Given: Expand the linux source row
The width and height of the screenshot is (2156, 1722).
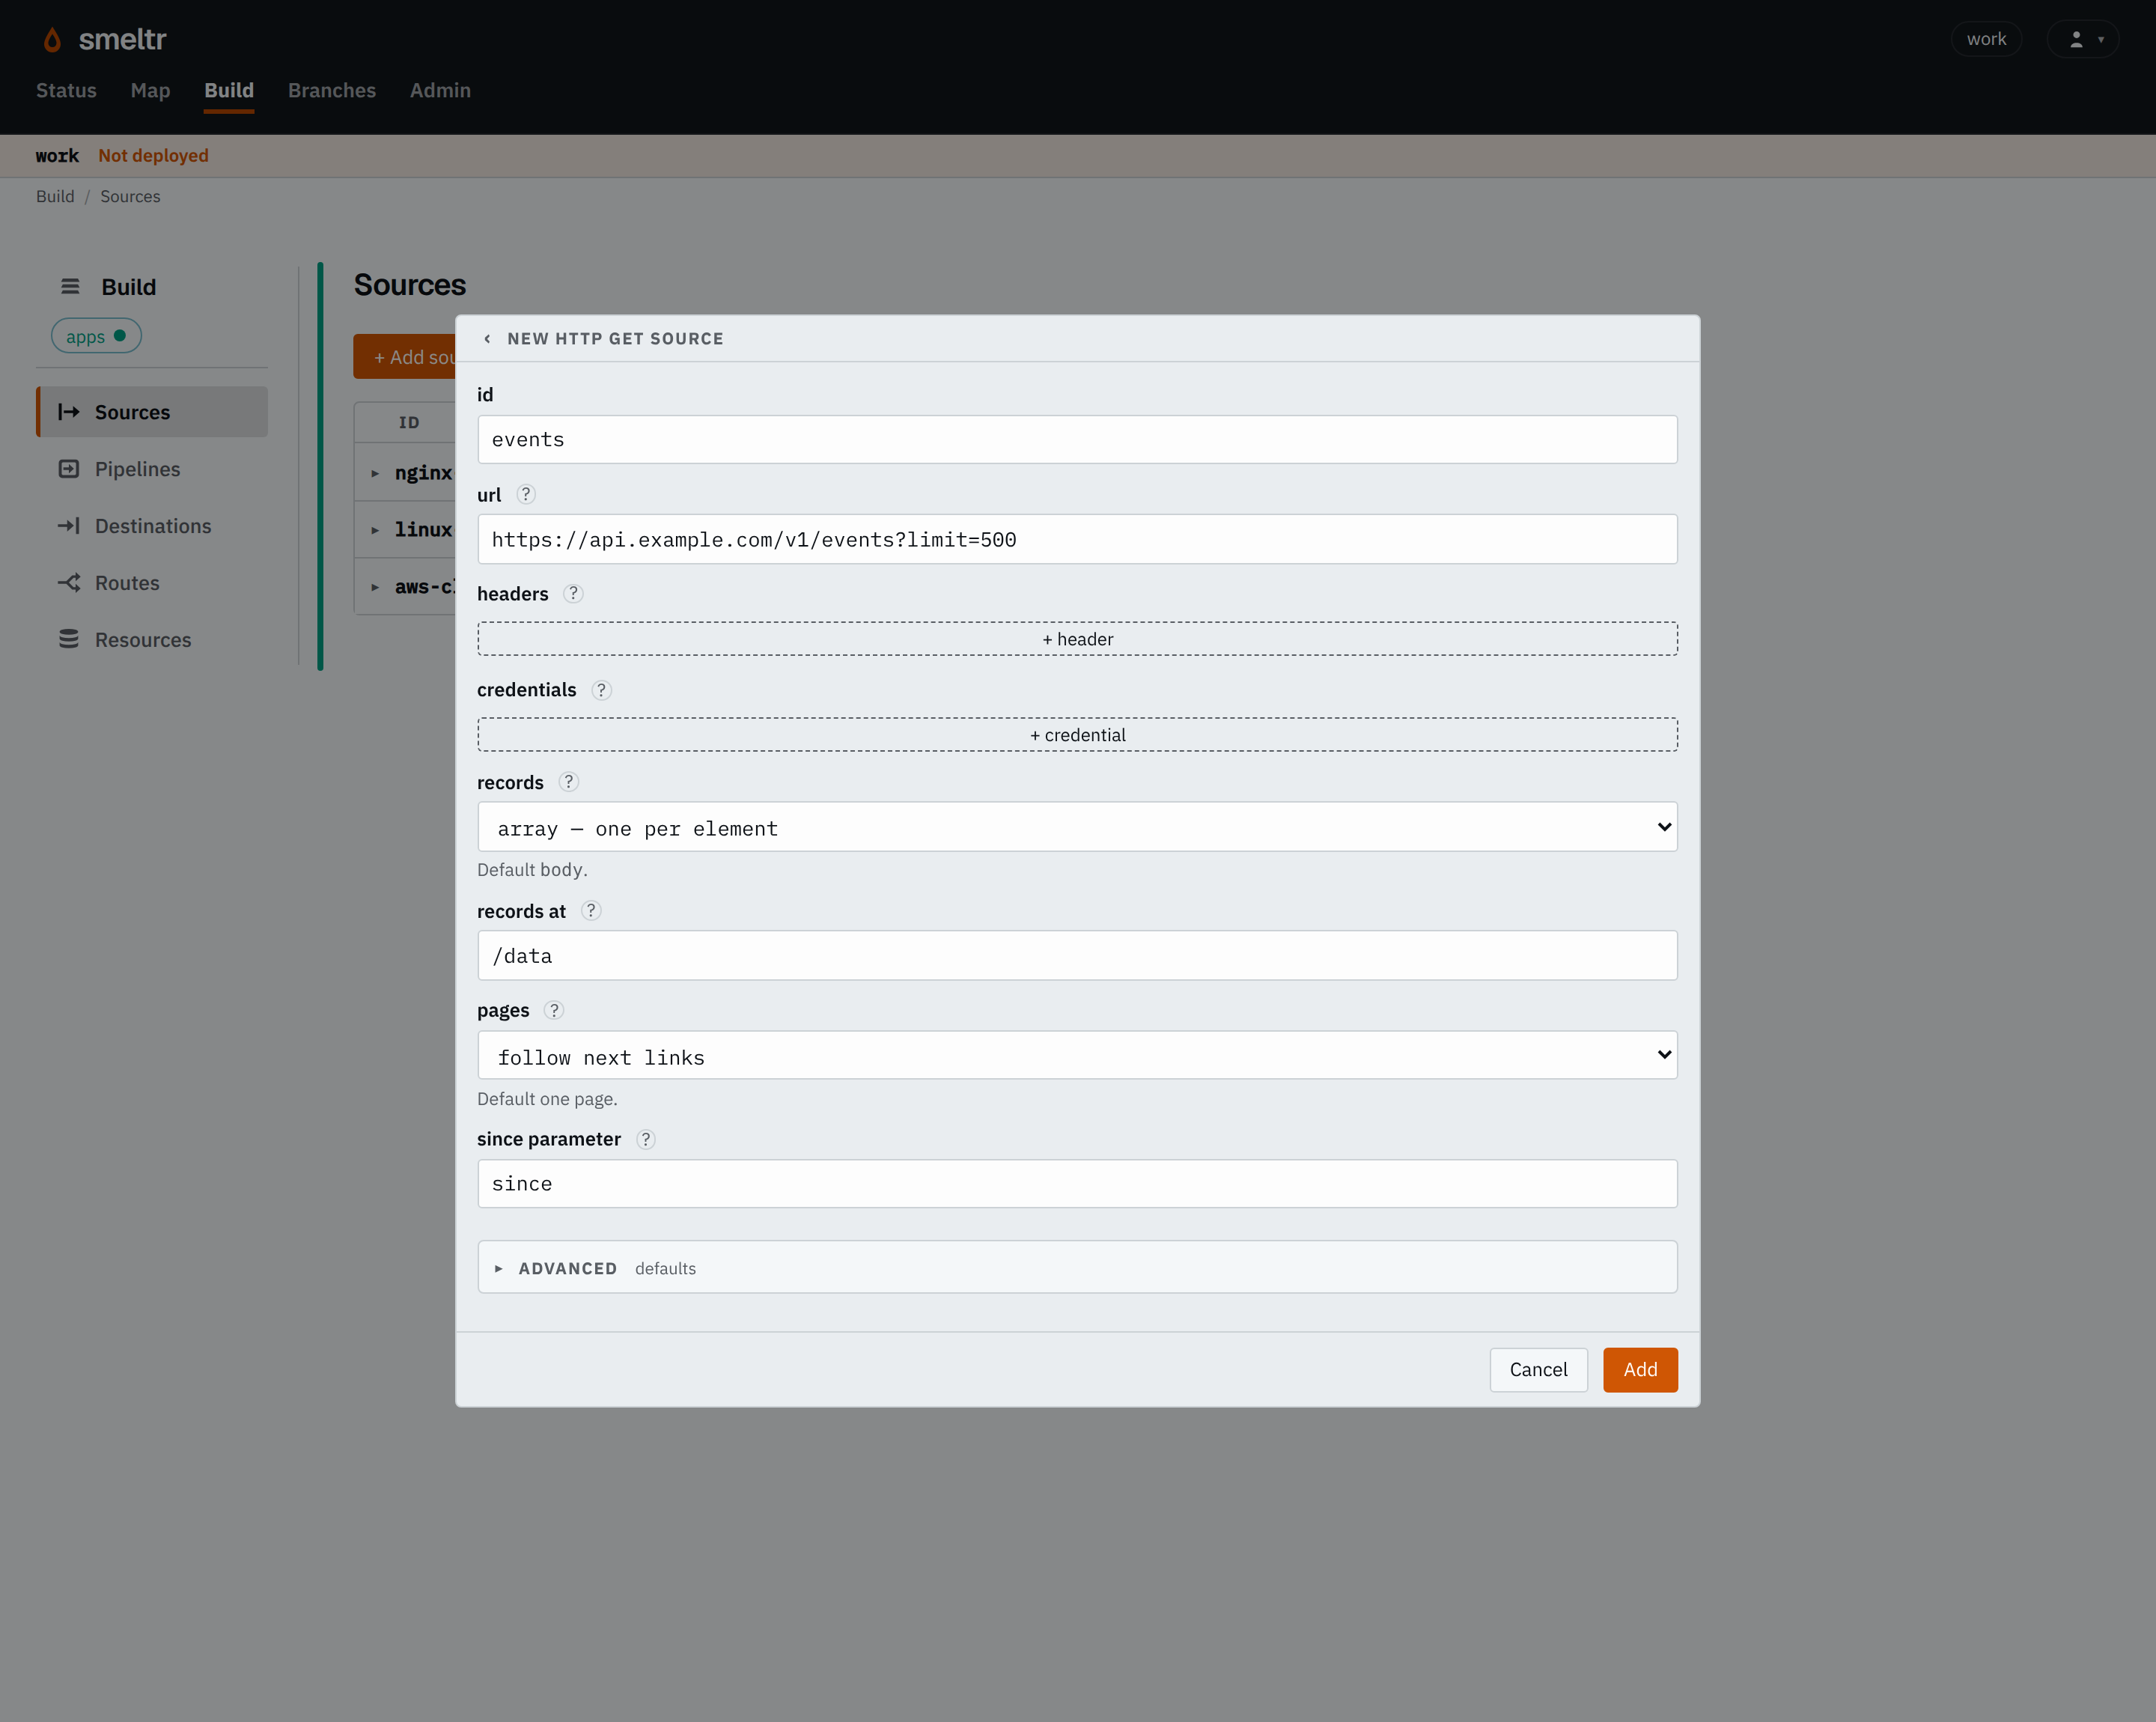Looking at the screenshot, I should pyautogui.click(x=375, y=530).
